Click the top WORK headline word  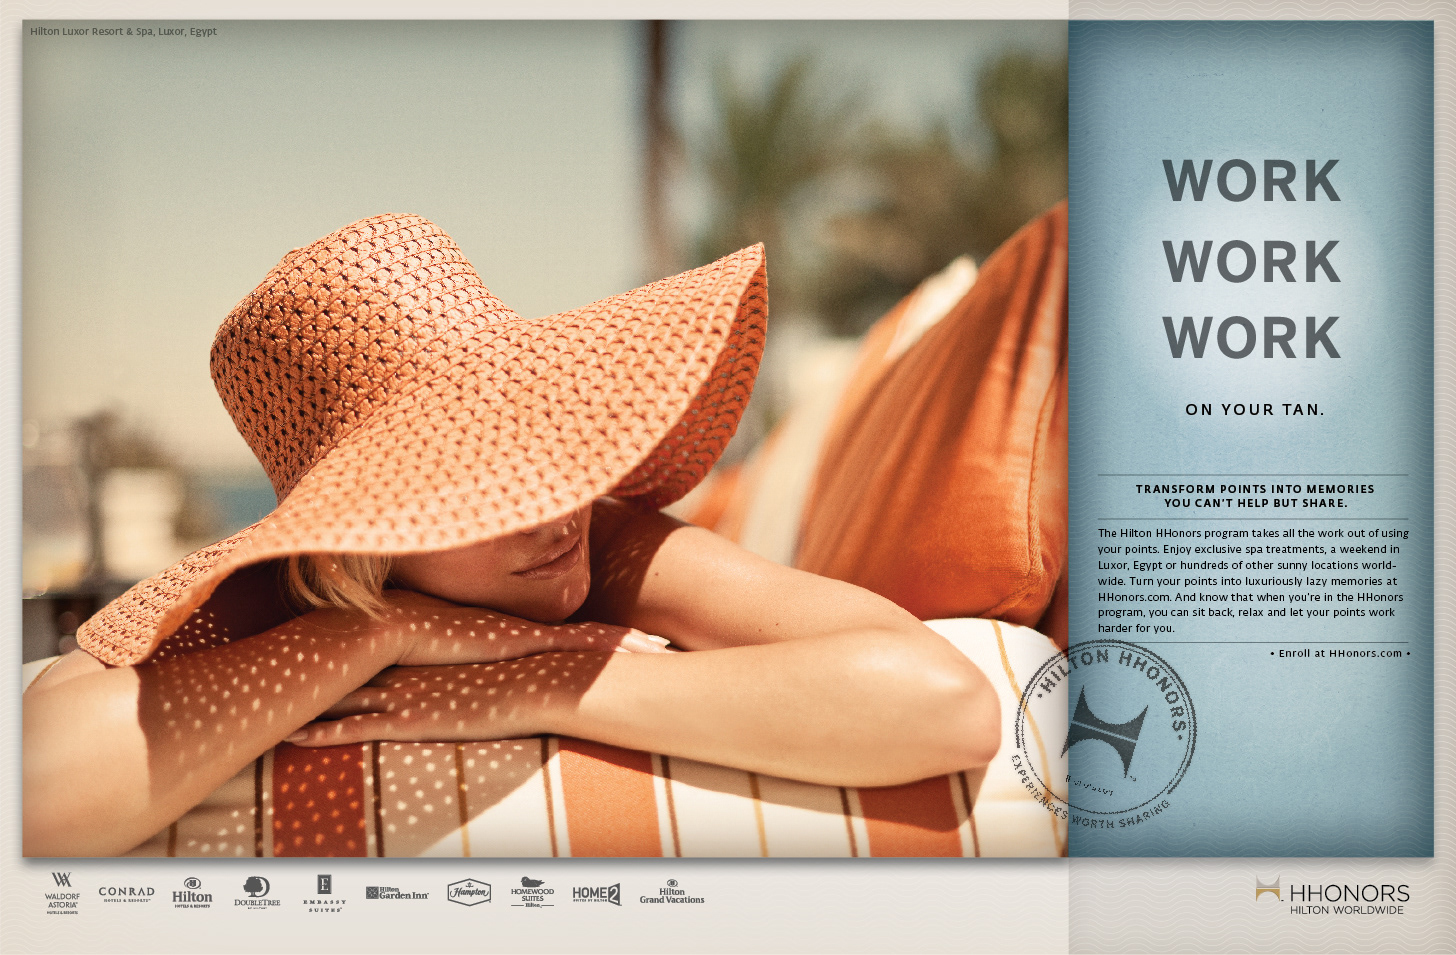(1251, 181)
